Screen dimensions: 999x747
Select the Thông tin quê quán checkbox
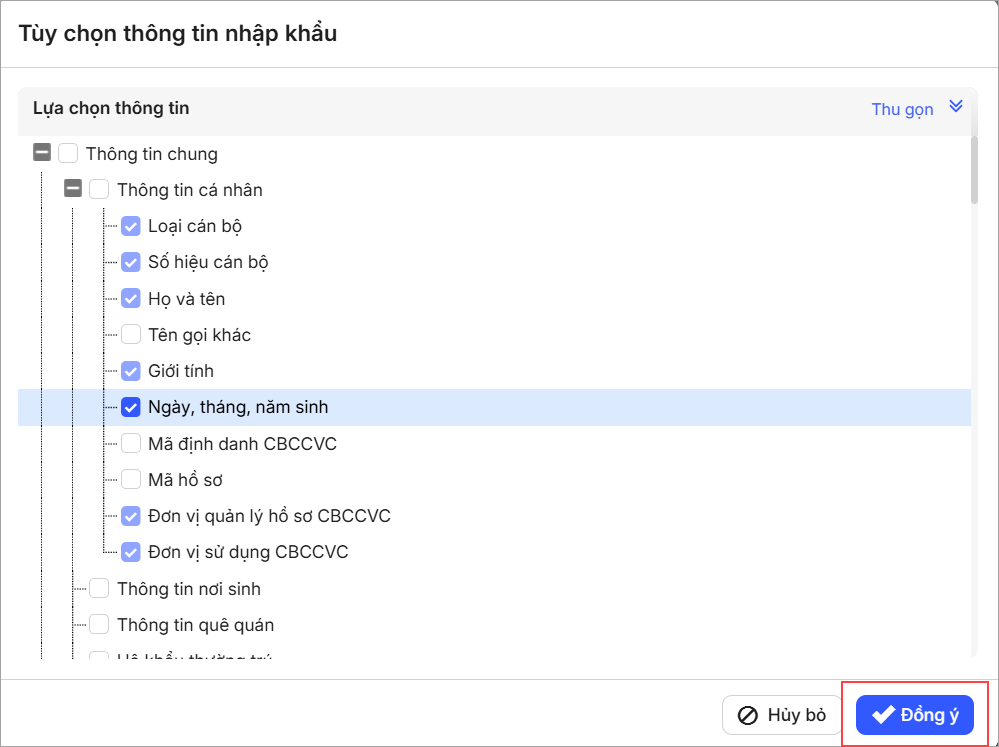pyautogui.click(x=99, y=624)
